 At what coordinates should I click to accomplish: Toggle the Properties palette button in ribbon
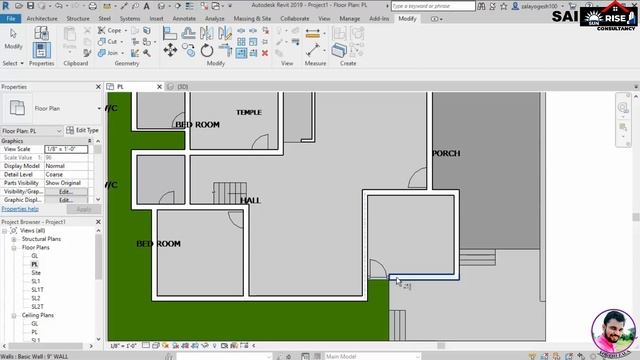coord(41,51)
